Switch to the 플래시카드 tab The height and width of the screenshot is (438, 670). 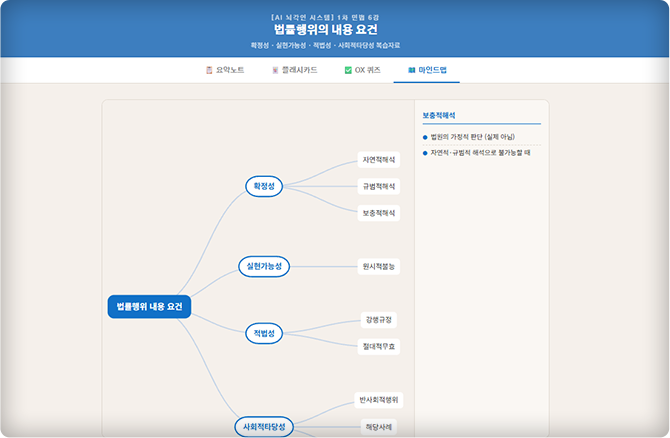click(295, 70)
